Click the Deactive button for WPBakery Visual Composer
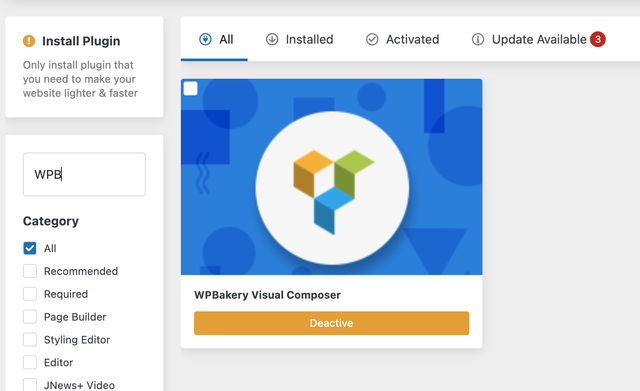The image size is (640, 391). [x=331, y=323]
